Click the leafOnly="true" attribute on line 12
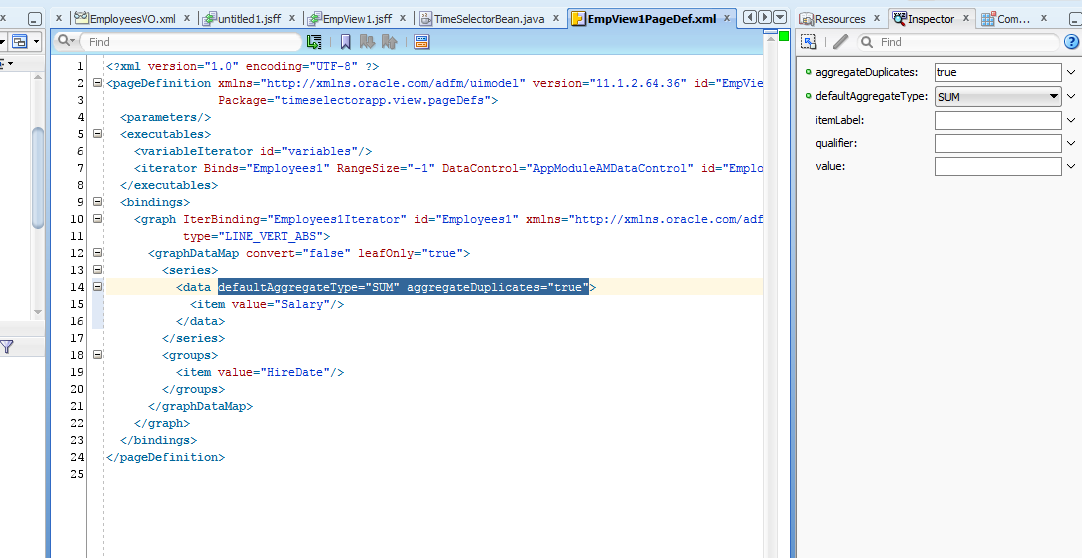This screenshot has width=1082, height=558. (411, 253)
